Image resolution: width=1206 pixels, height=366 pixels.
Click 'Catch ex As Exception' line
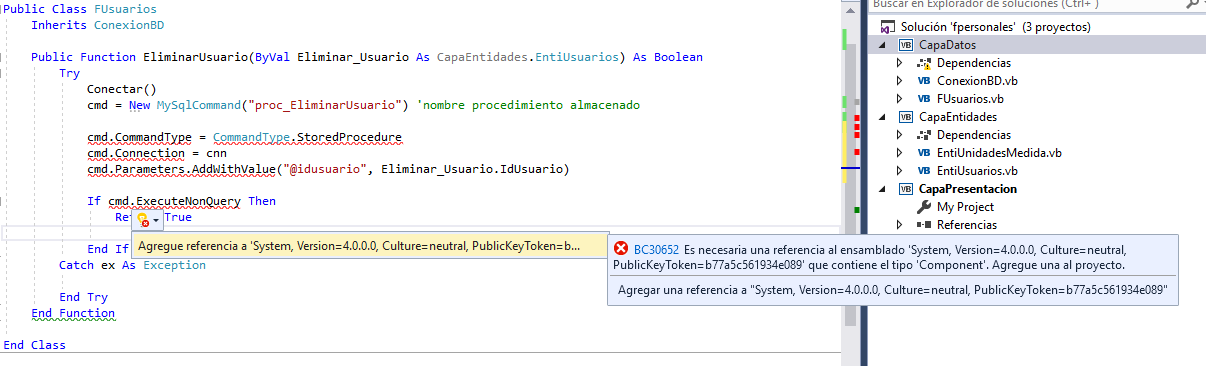coord(132,265)
